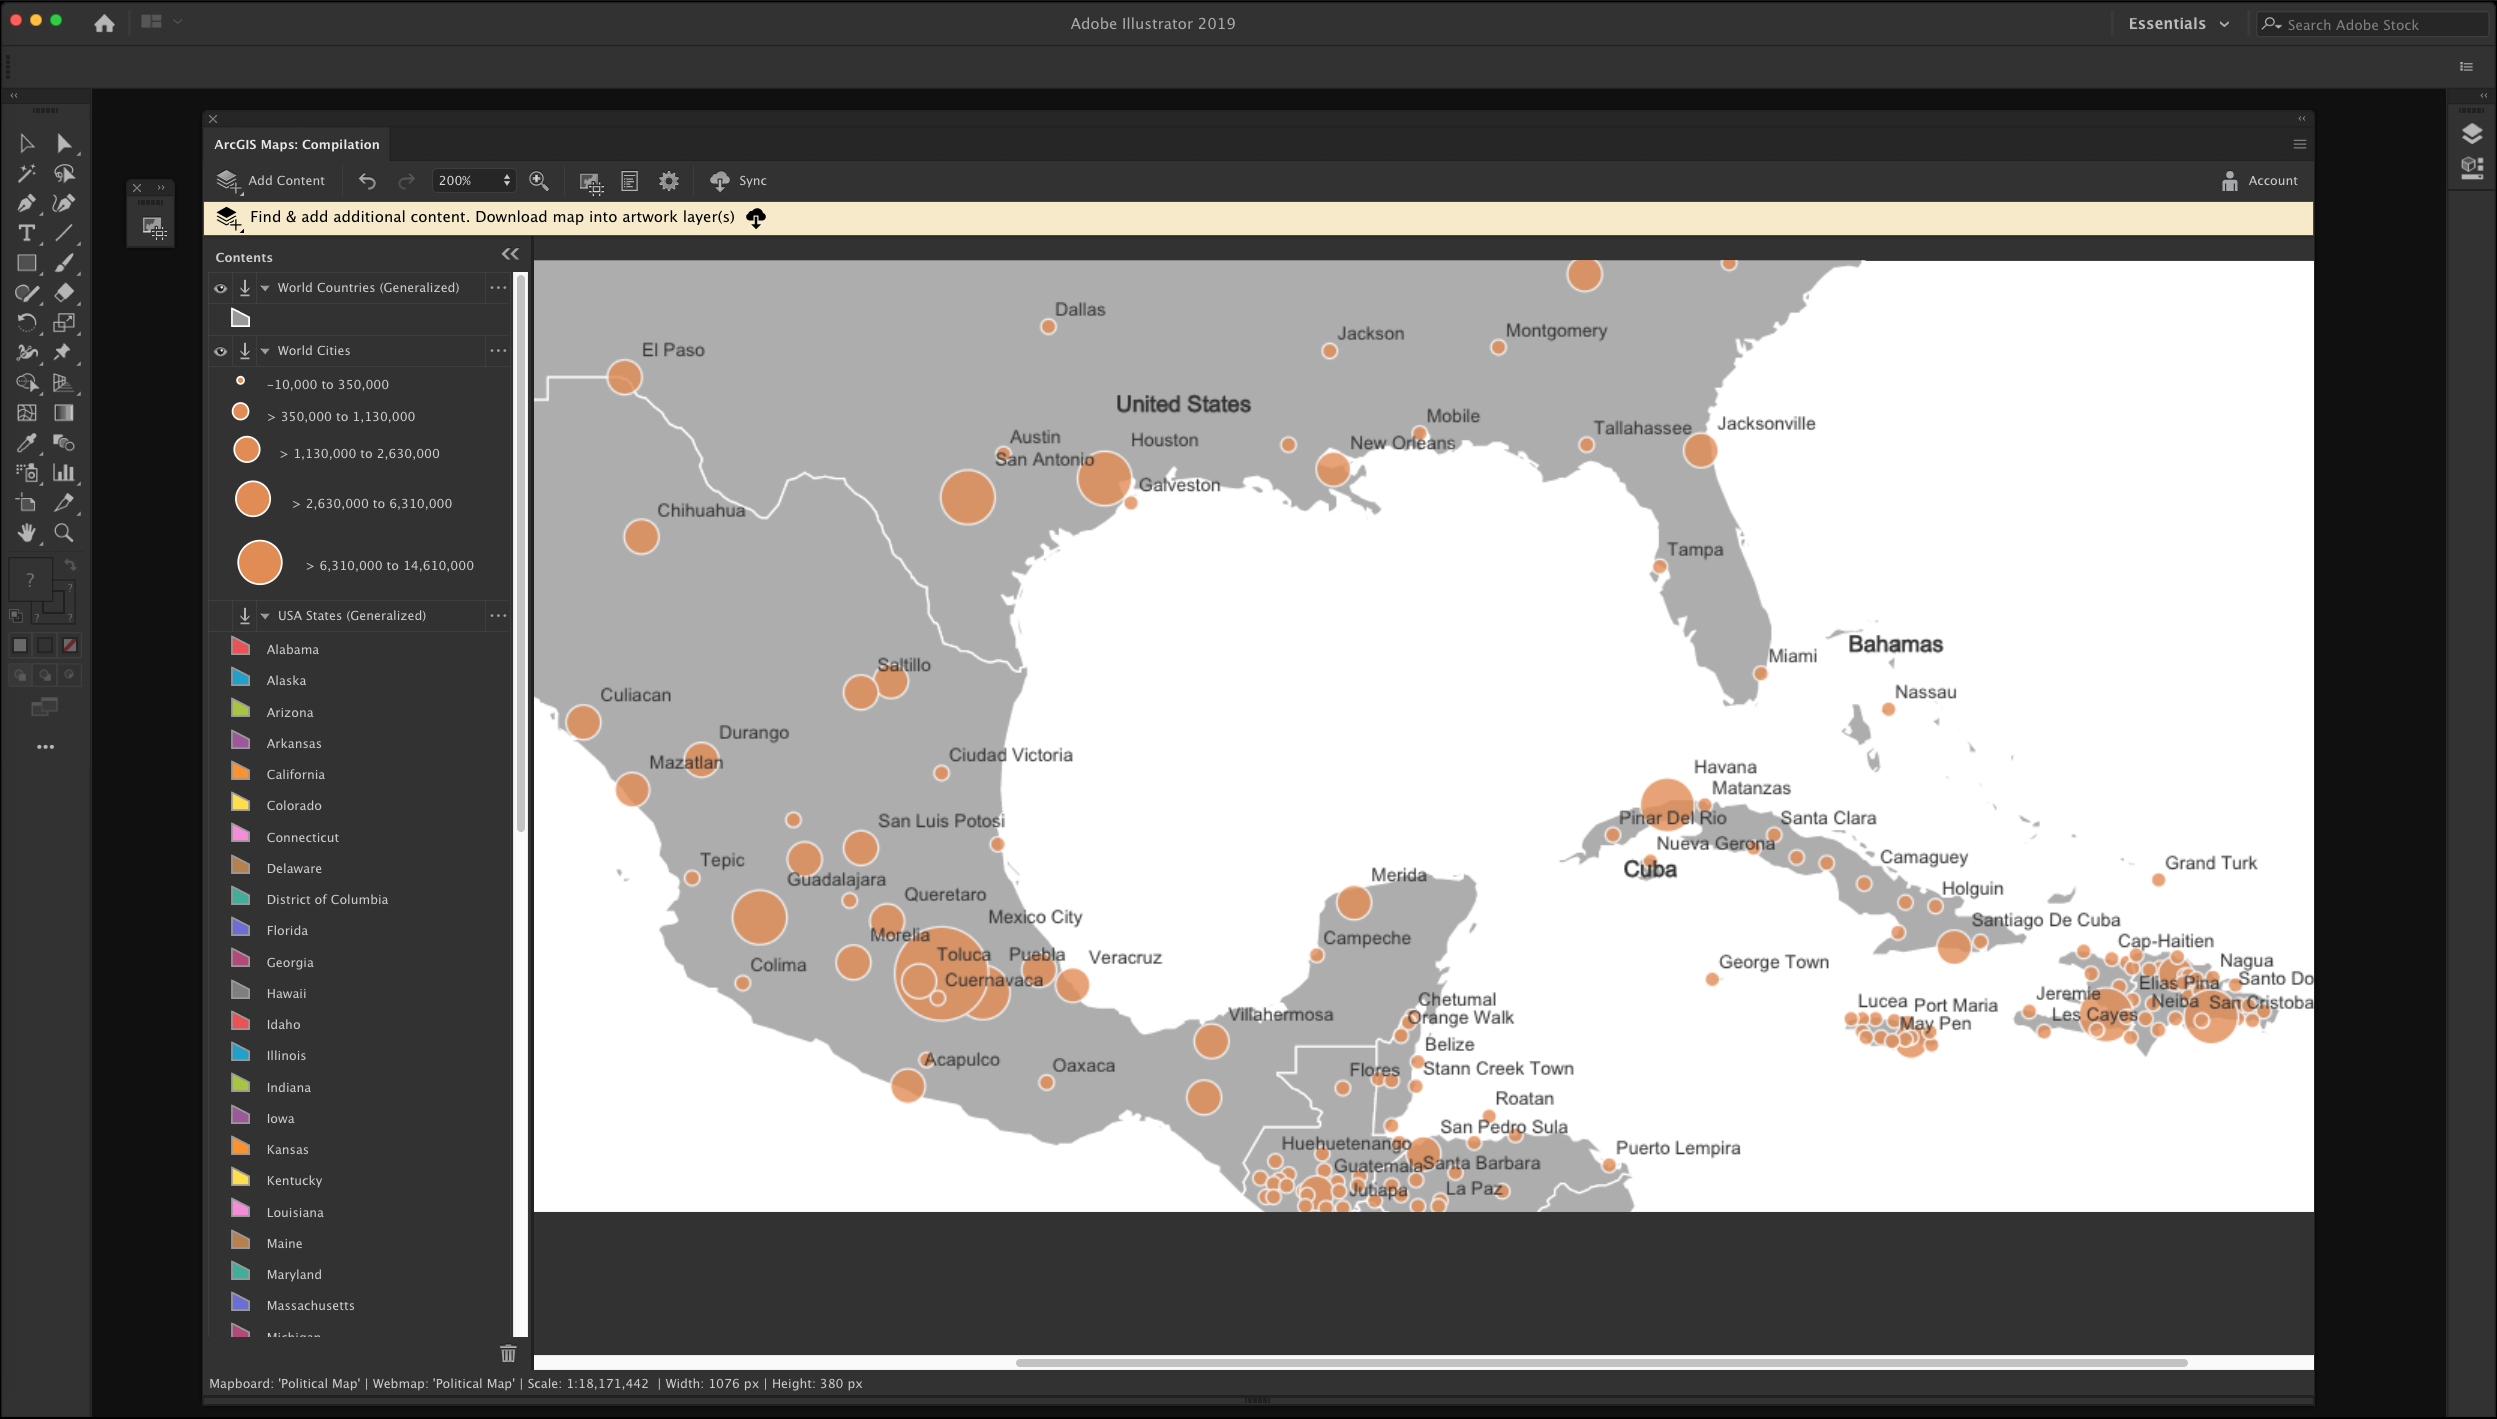
Task: Click the undo arrow in Compilation toolbar
Action: tap(367, 181)
